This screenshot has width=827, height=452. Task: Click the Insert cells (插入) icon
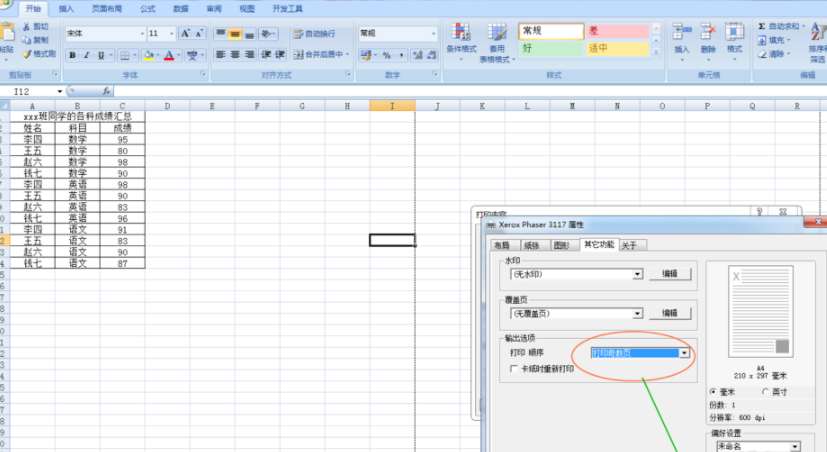(x=681, y=33)
